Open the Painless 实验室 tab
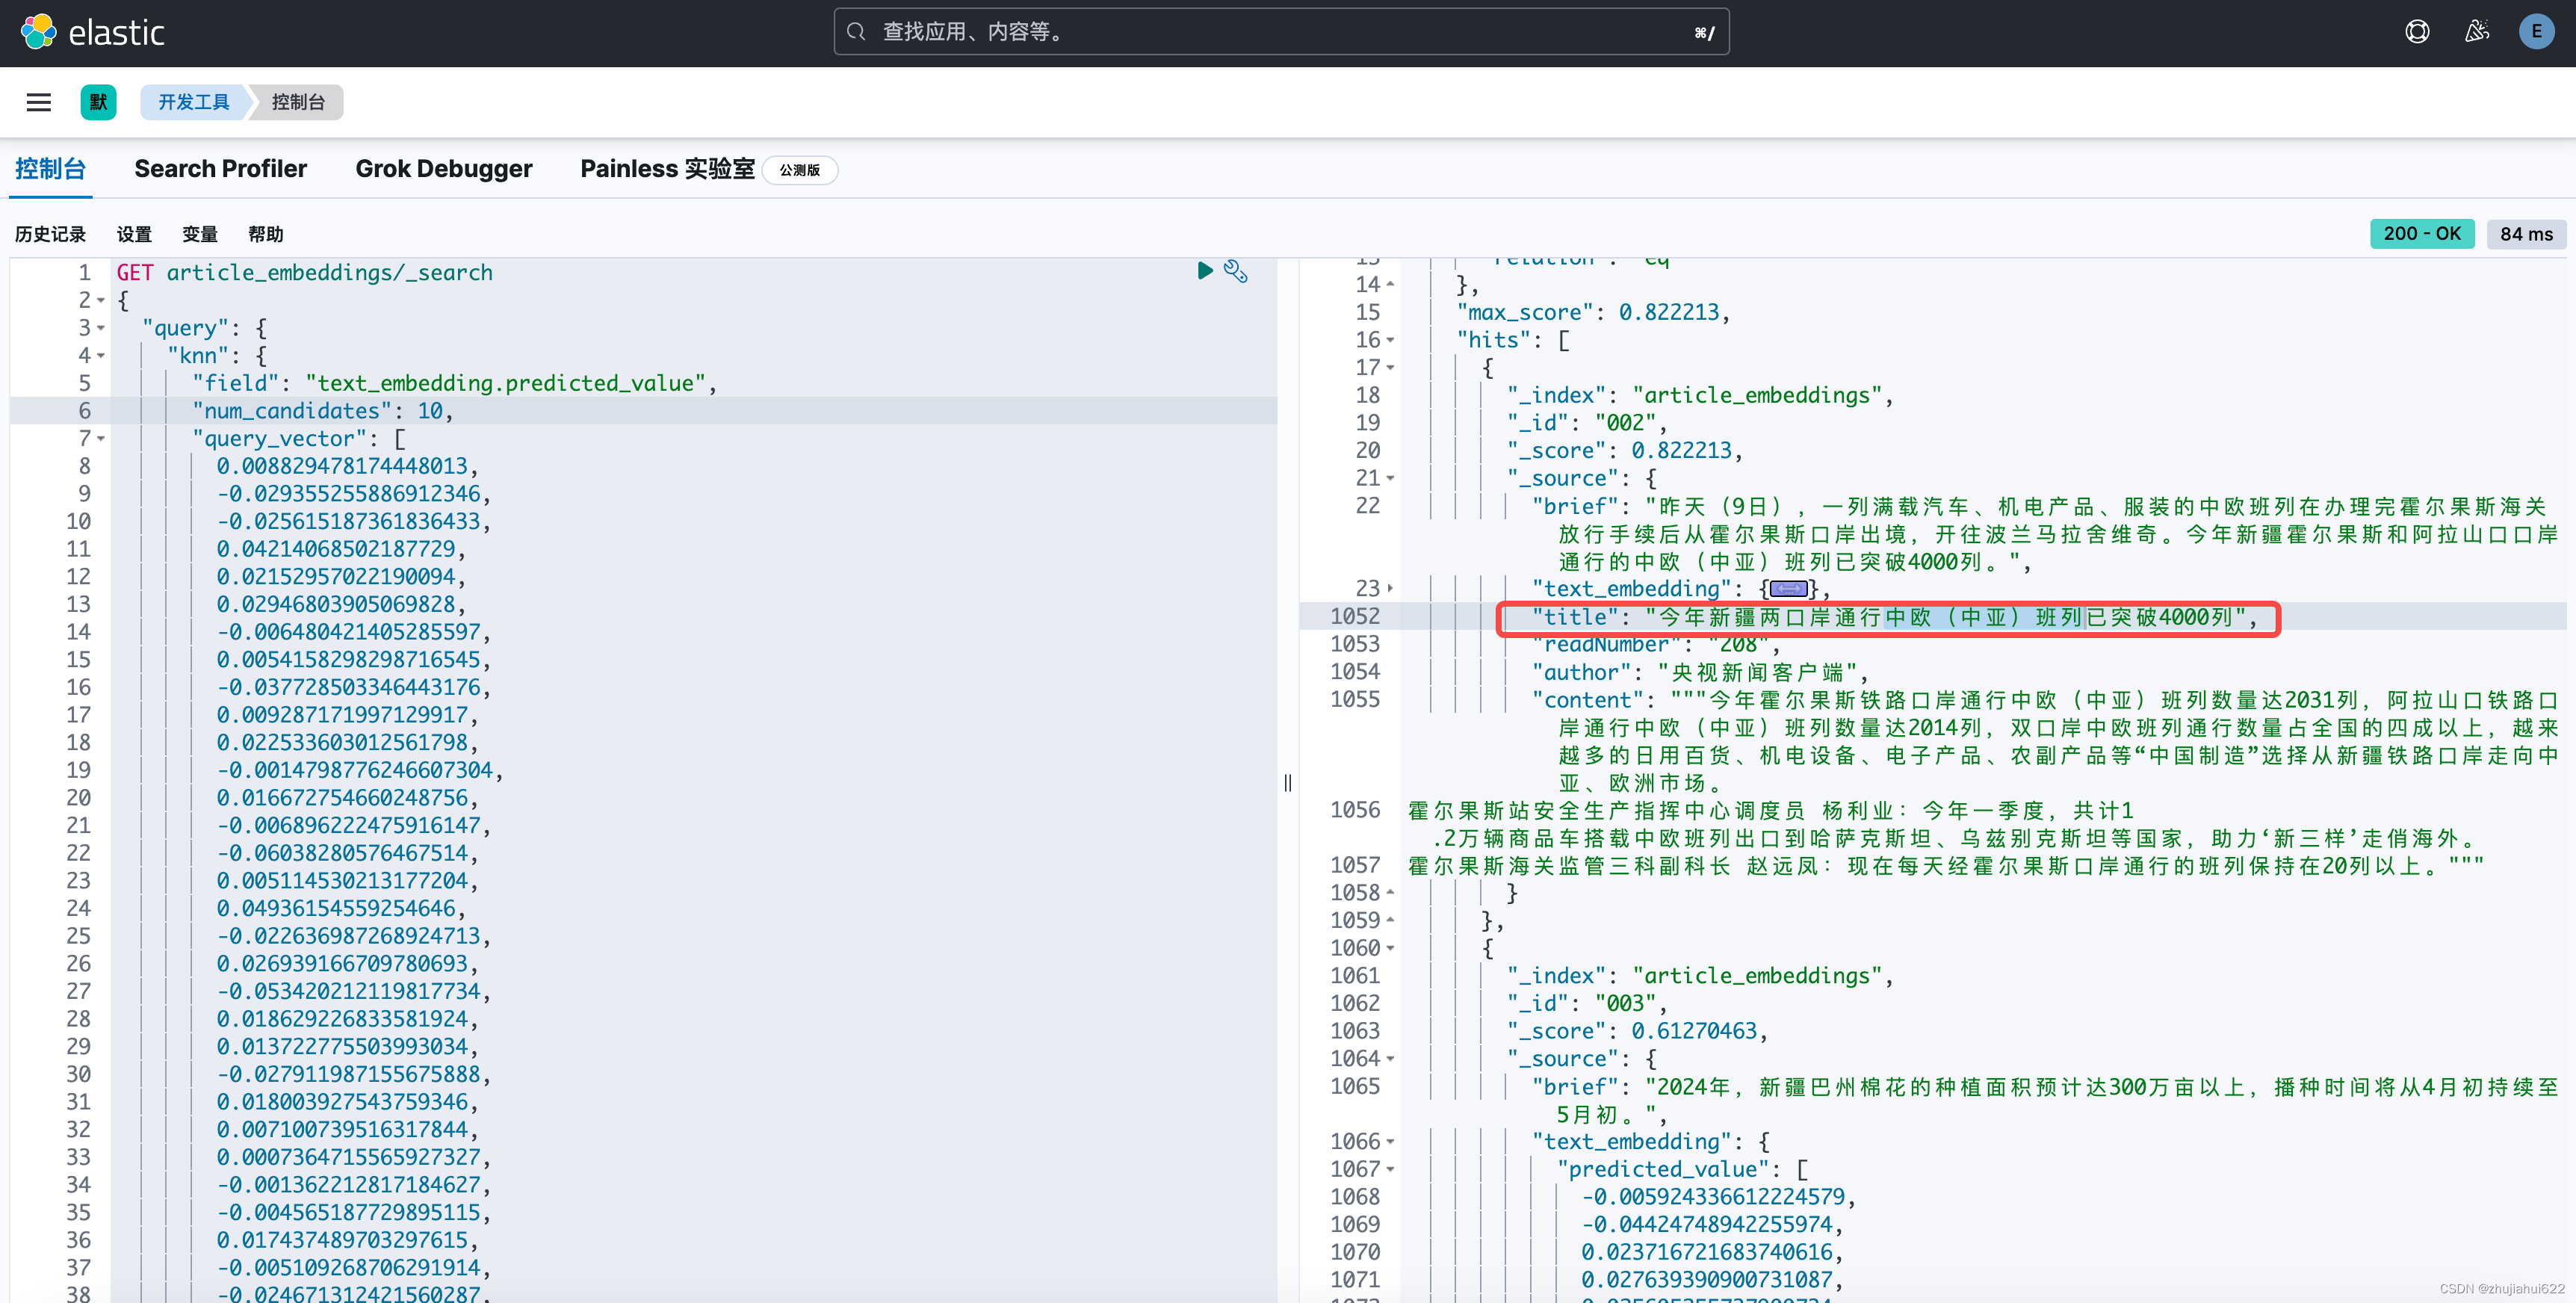The image size is (2576, 1303). coord(667,169)
